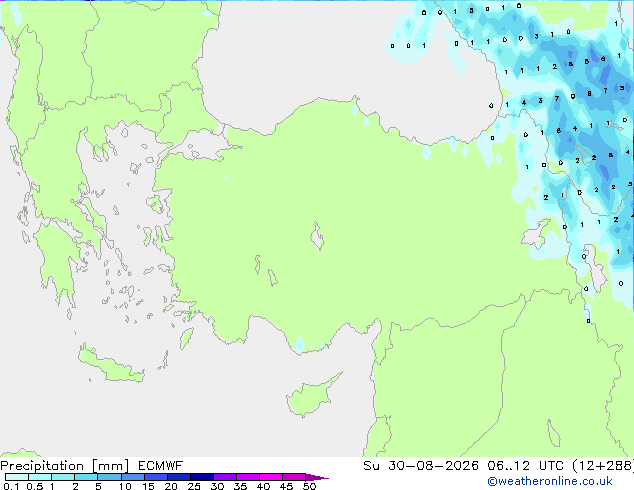Image resolution: width=634 pixels, height=490 pixels.
Task: Click the 10–15 mm blue legend swatch
Action: pos(132,477)
